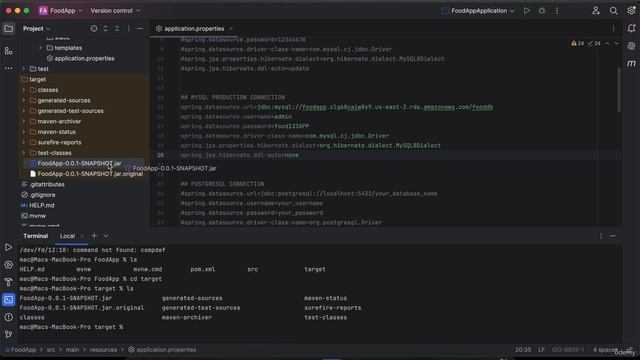Open the Code With Me user icon
Viewport: 640px width, 360px height.
pos(596,11)
